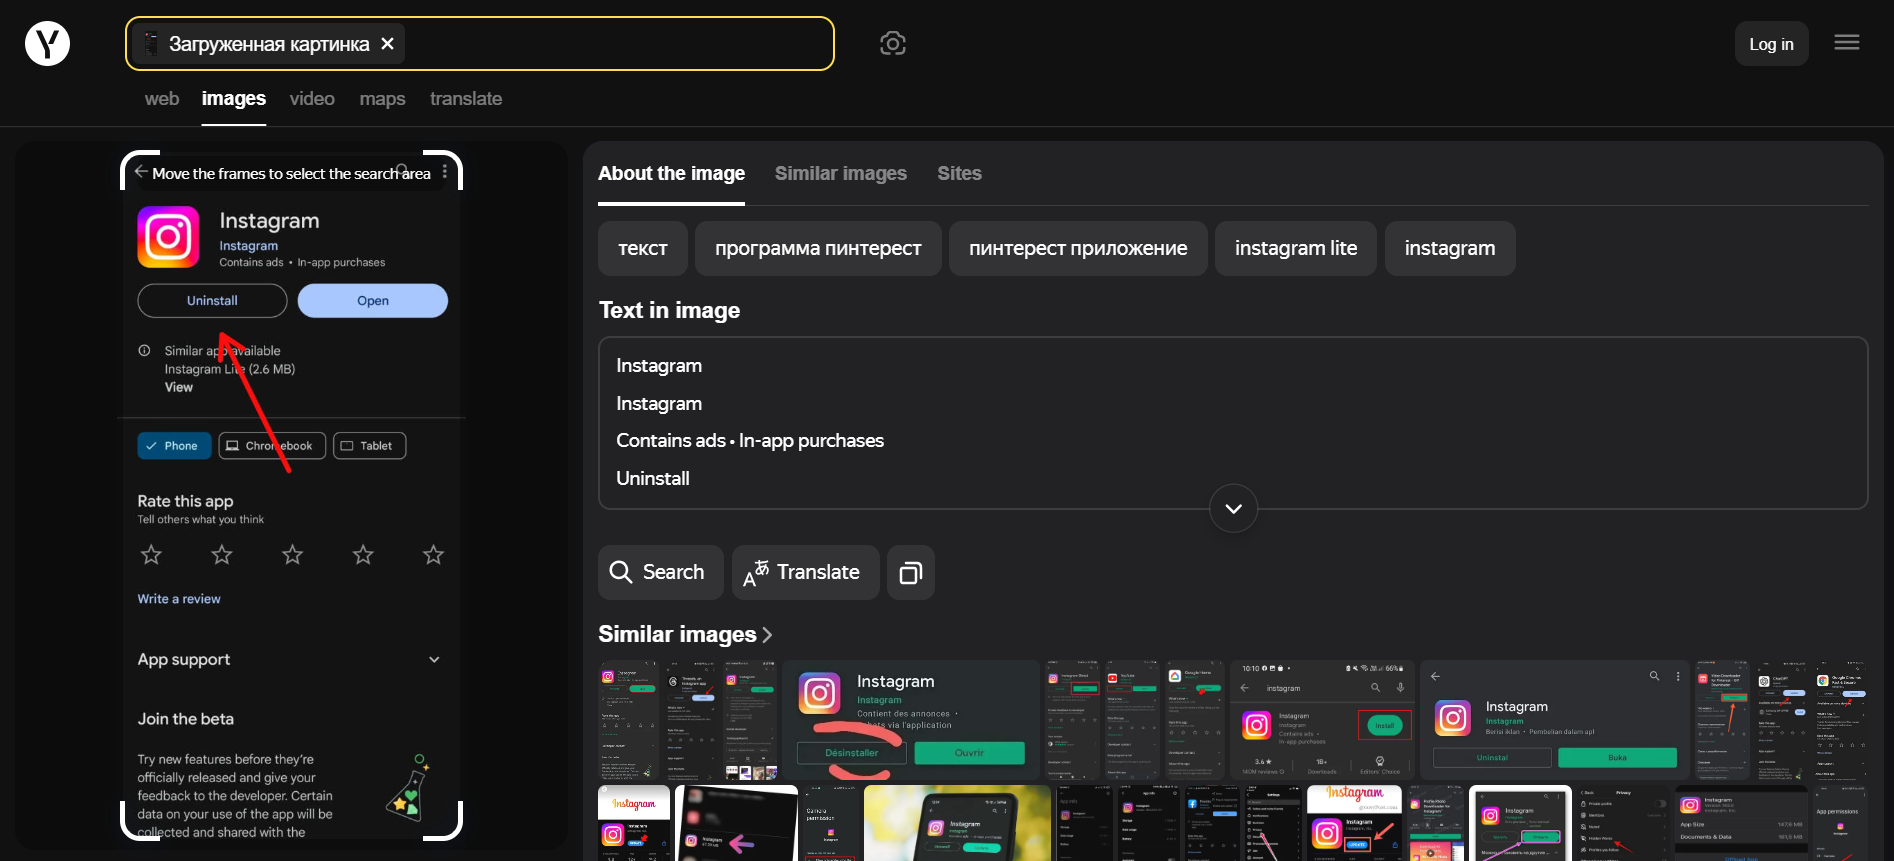1894x861 pixels.
Task: Open the video search category
Action: coord(312,99)
